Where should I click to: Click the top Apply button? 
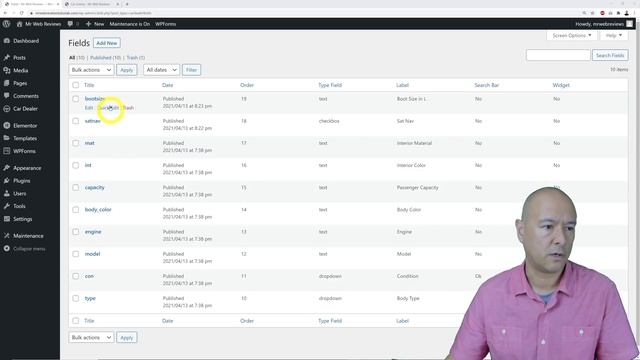[x=127, y=70]
